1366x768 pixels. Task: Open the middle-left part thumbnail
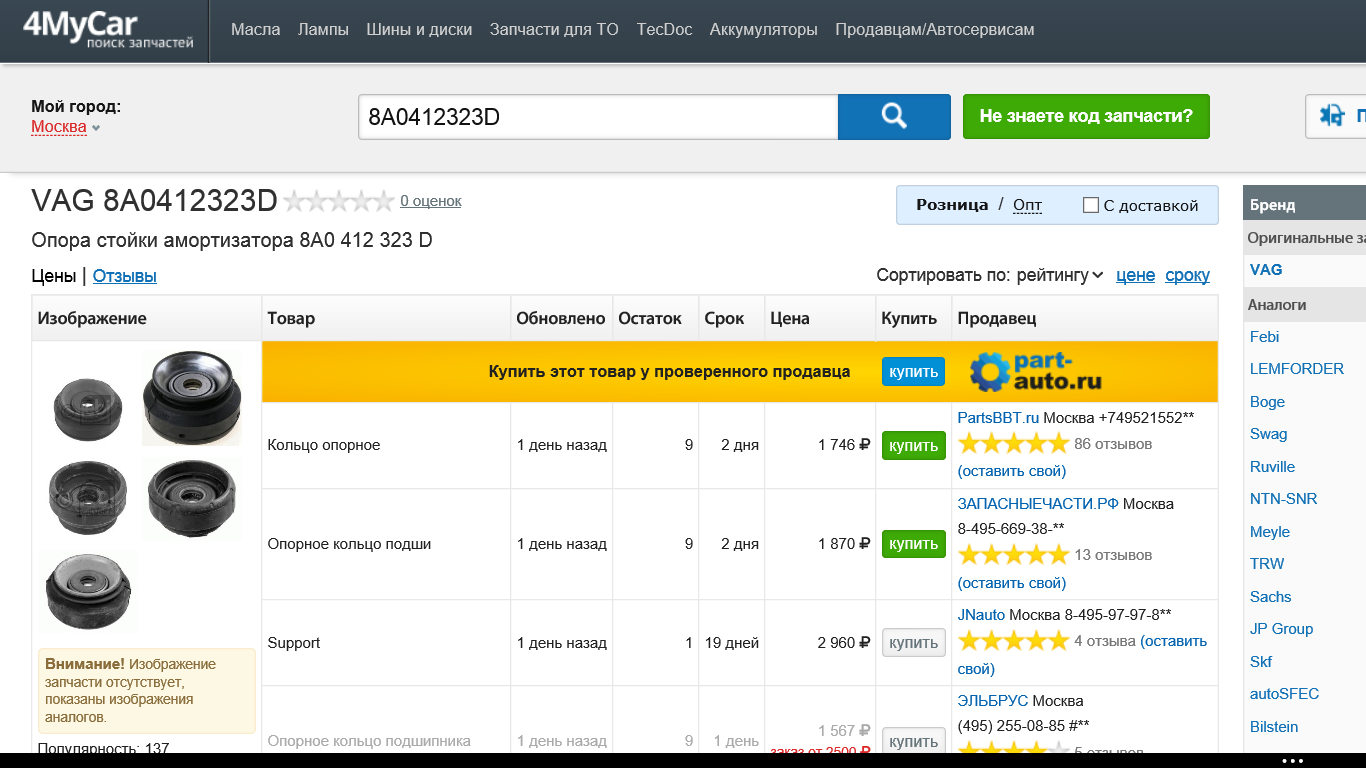pyautogui.click(x=88, y=497)
